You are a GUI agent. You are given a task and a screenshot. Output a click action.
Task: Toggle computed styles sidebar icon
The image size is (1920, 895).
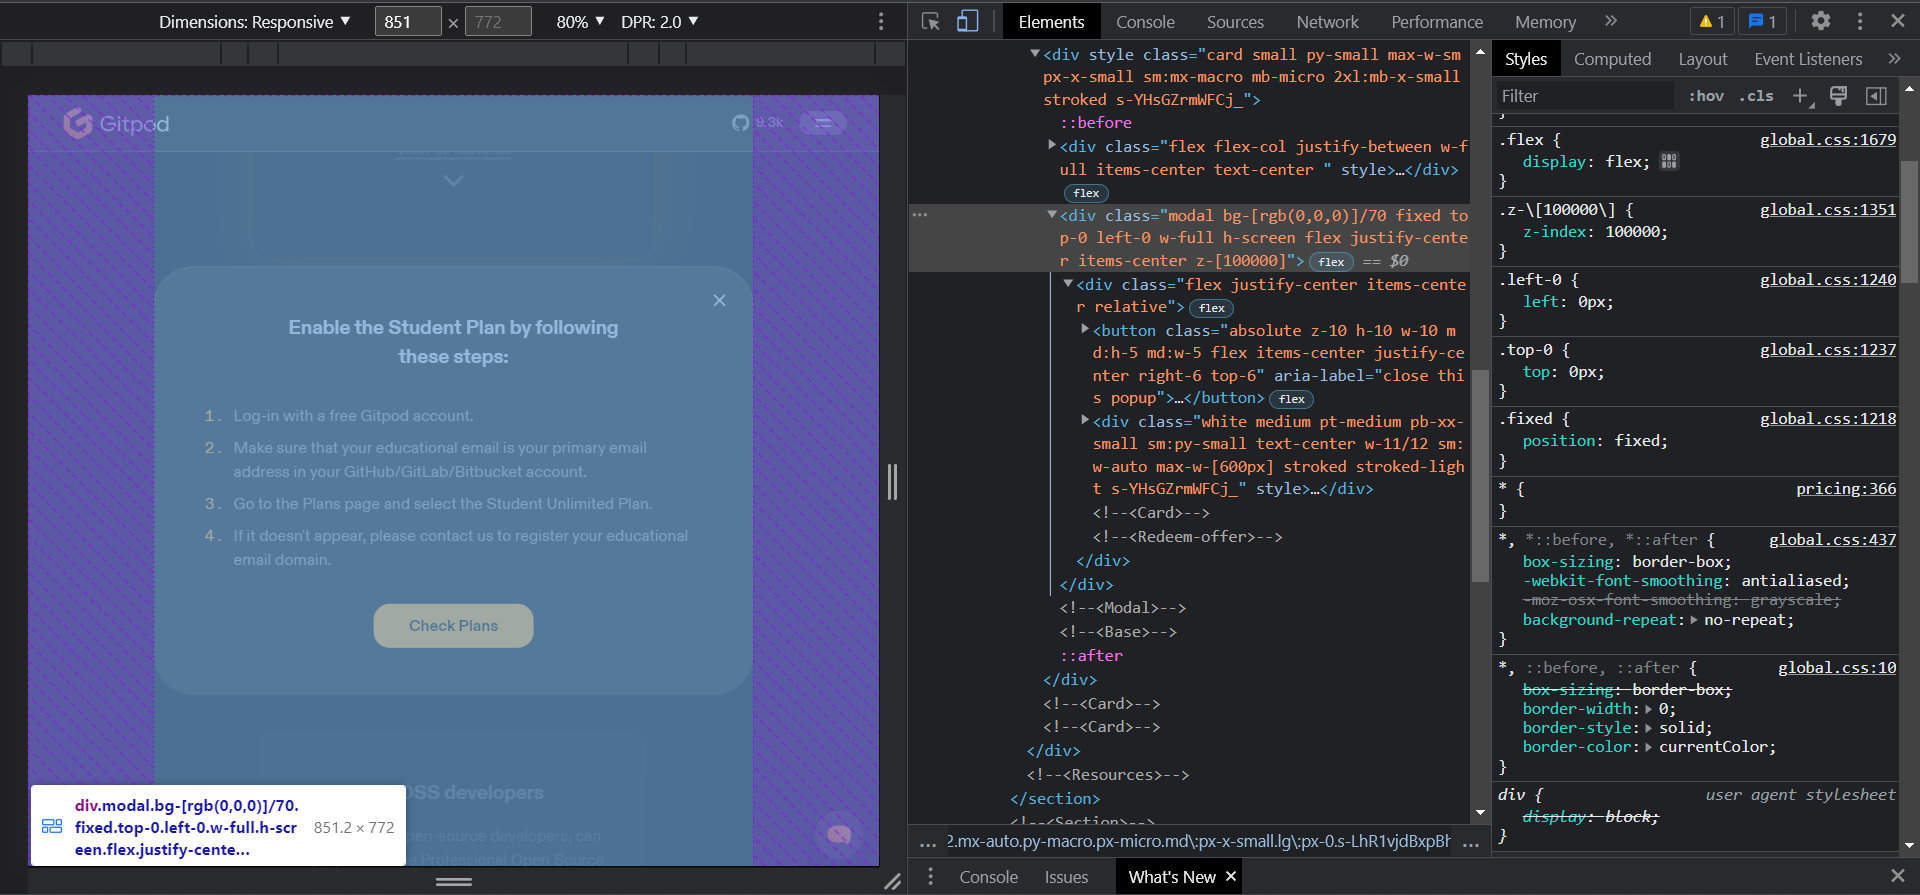[x=1876, y=96]
